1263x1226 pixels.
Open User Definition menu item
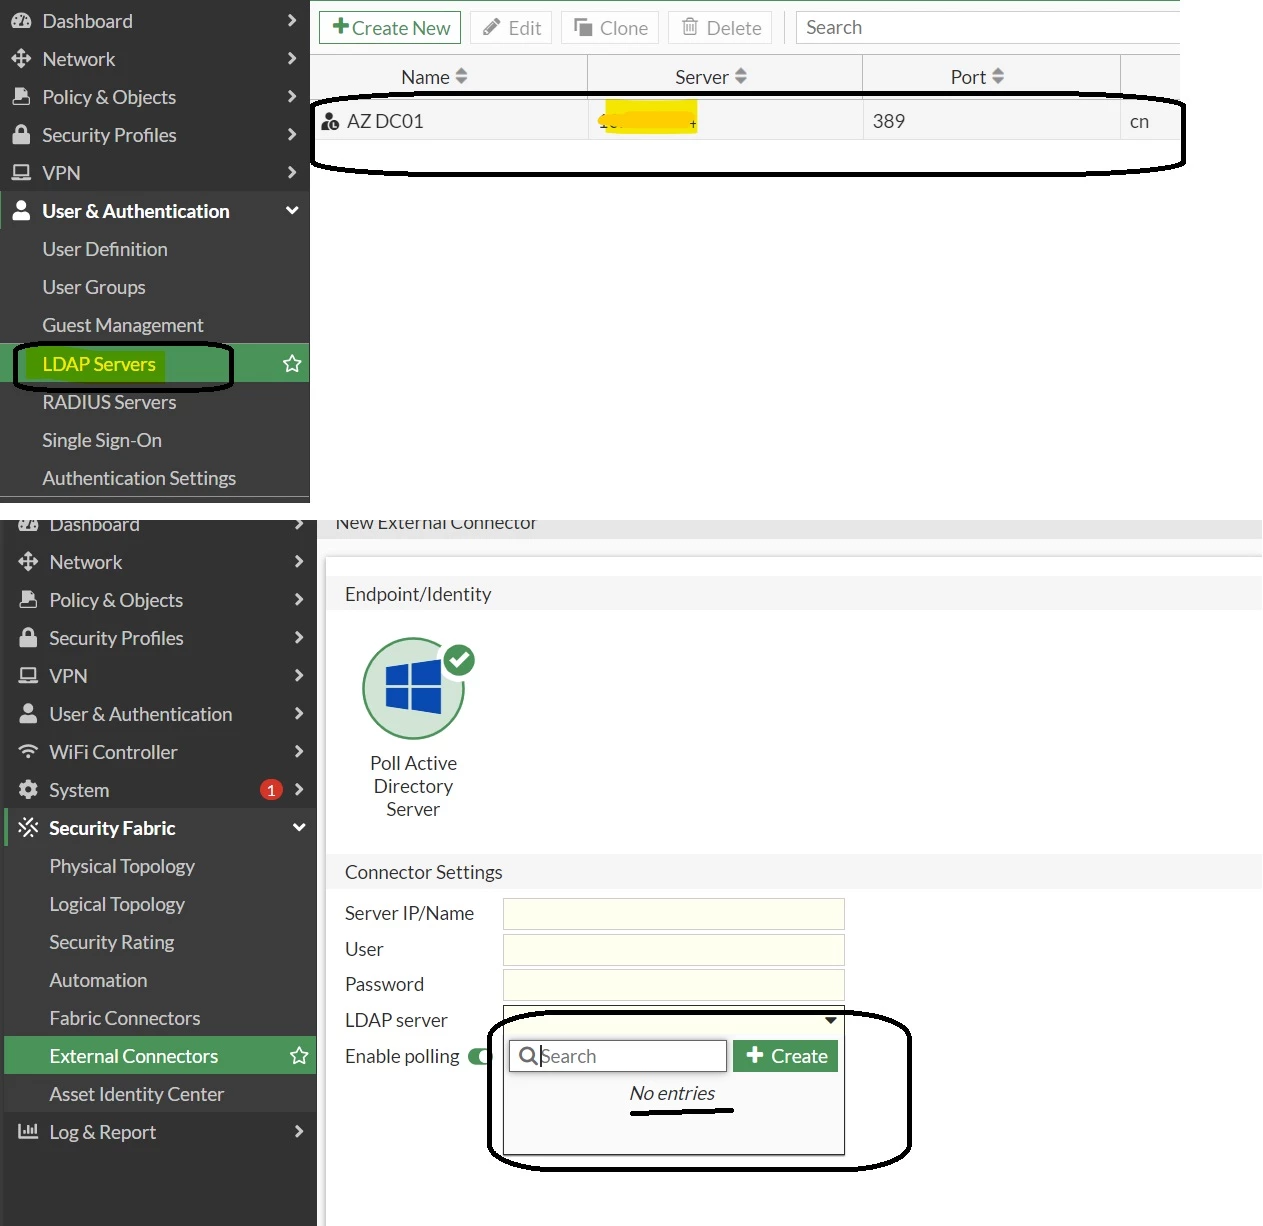point(105,249)
